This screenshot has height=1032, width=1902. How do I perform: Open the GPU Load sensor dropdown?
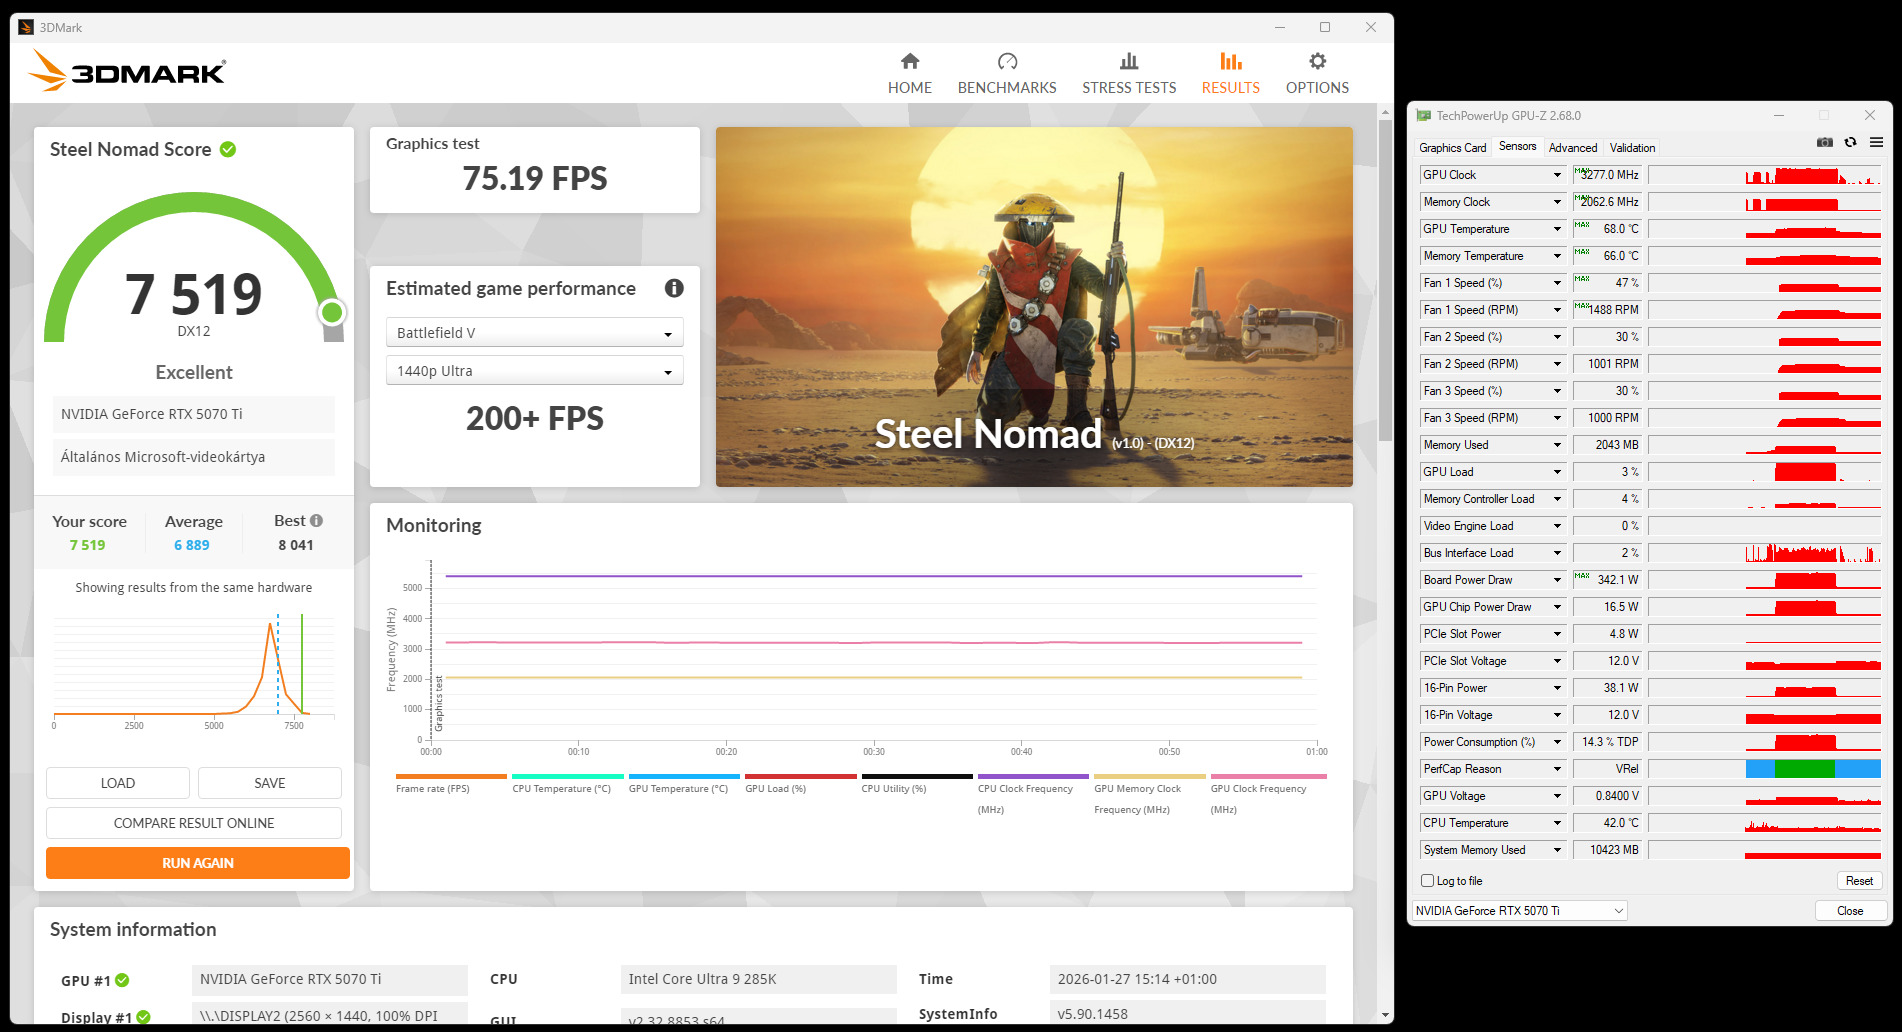[1557, 472]
